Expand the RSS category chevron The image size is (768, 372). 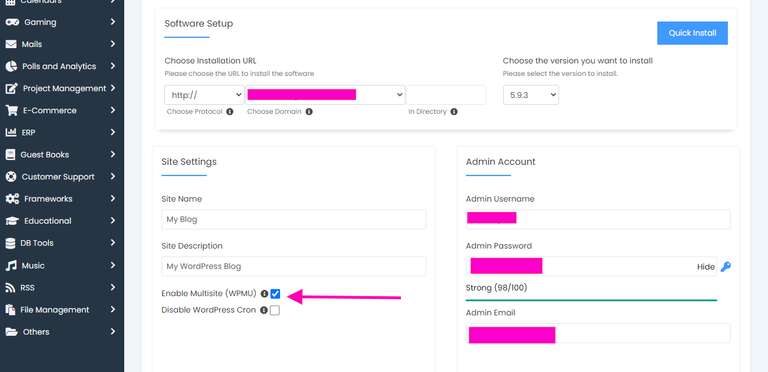point(113,287)
